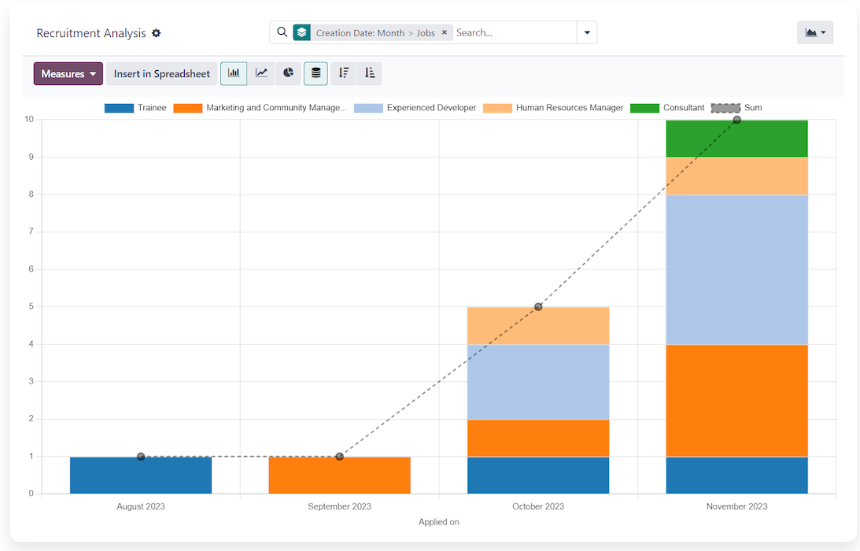Open the graph view switcher dropdown

click(x=814, y=32)
